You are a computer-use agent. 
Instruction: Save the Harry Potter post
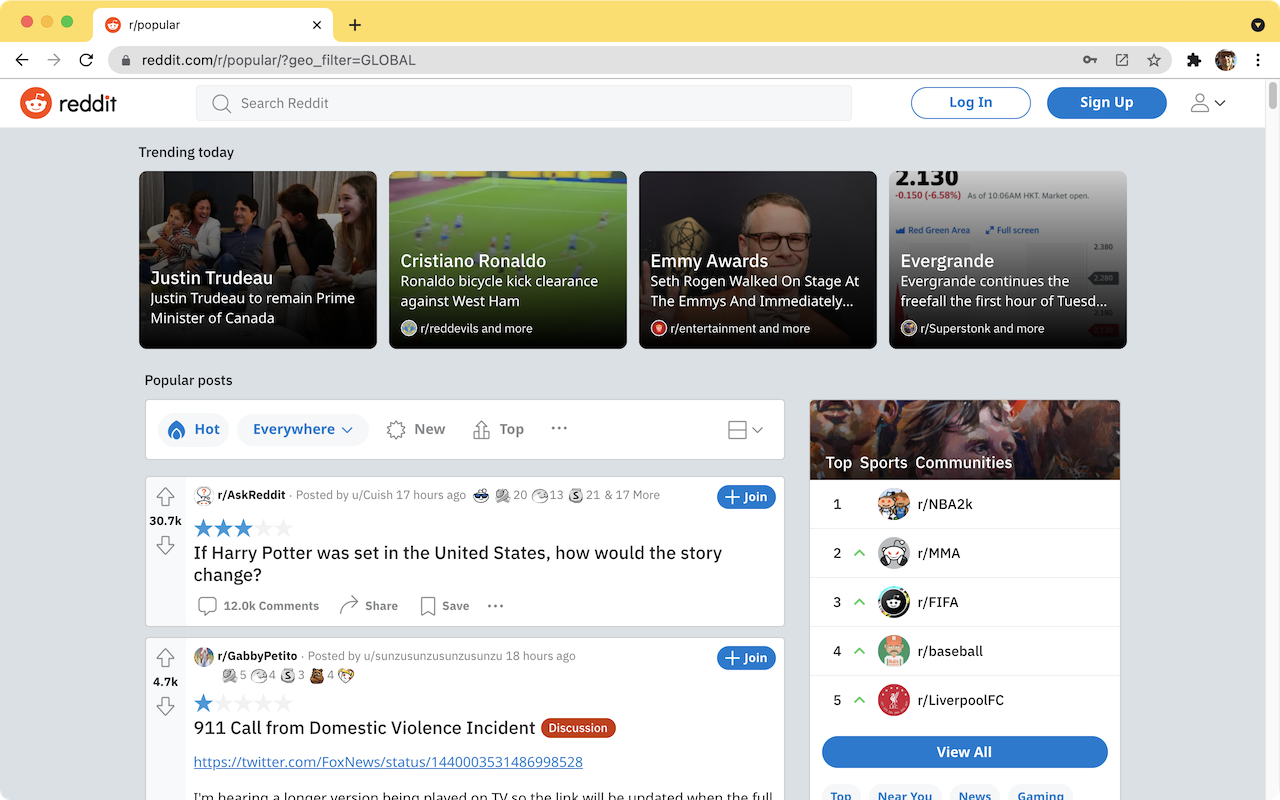click(445, 606)
